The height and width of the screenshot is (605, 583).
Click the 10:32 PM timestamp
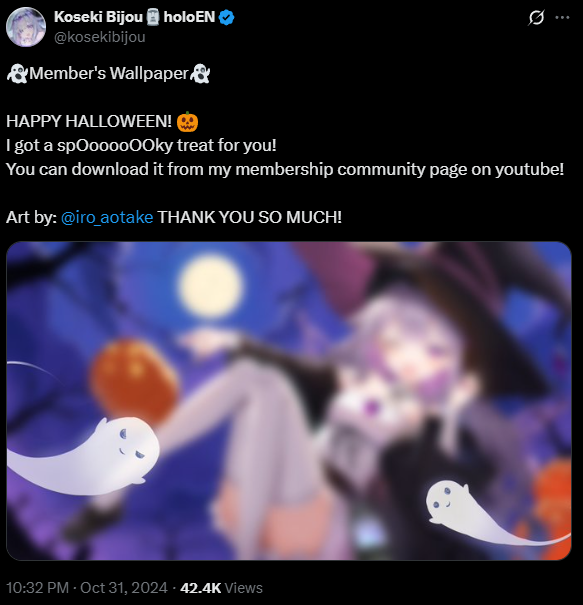[37, 588]
